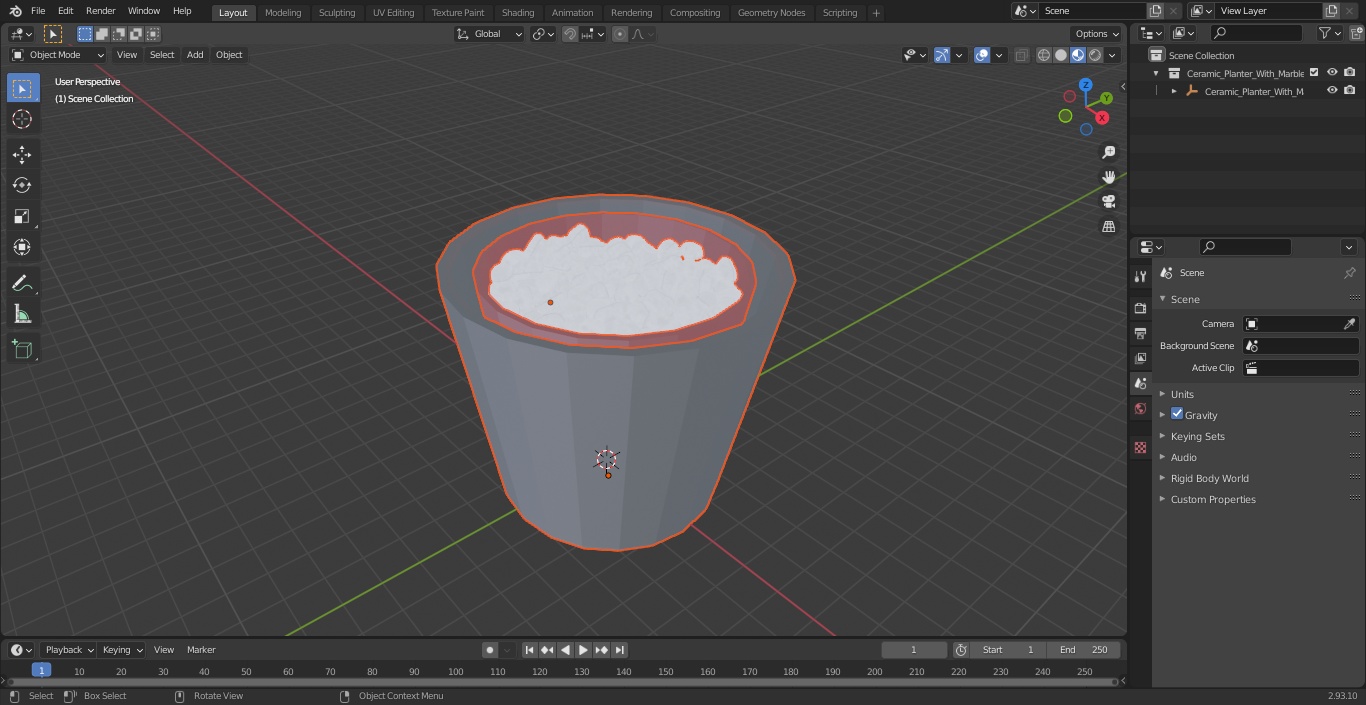The width and height of the screenshot is (1366, 705).
Task: Toggle viewport overlays display
Action: point(982,55)
